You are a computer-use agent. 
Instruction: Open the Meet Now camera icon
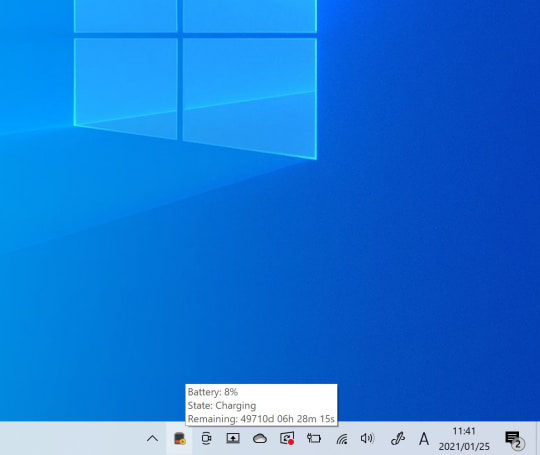(206, 438)
